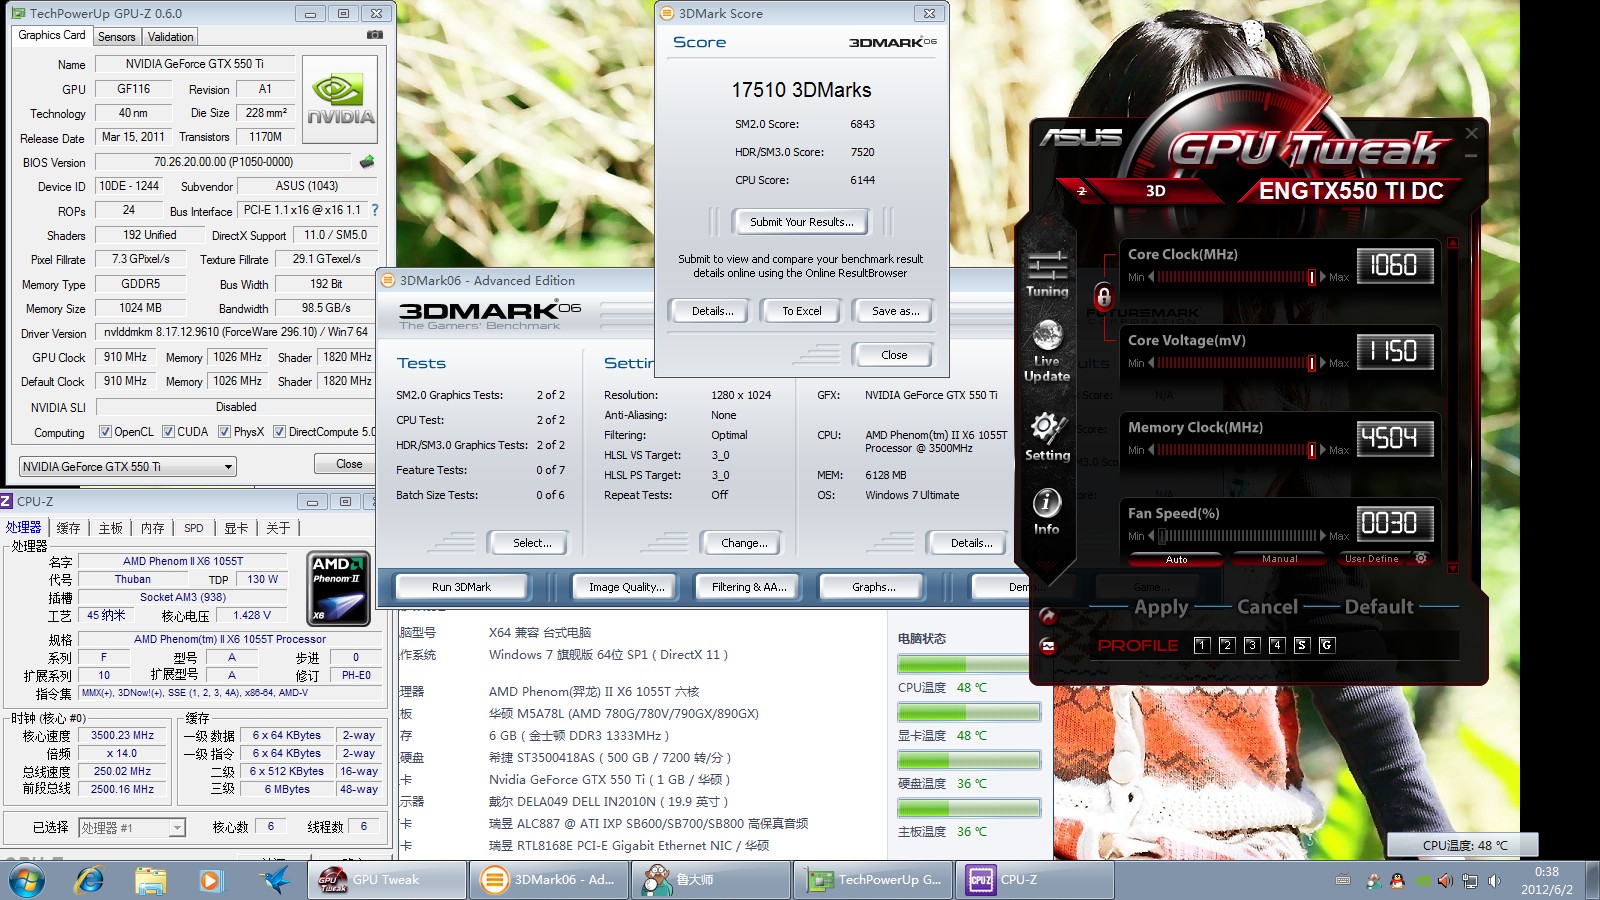The width and height of the screenshot is (1600, 900).
Task: Click the Run 3DMark button
Action: pos(461,587)
